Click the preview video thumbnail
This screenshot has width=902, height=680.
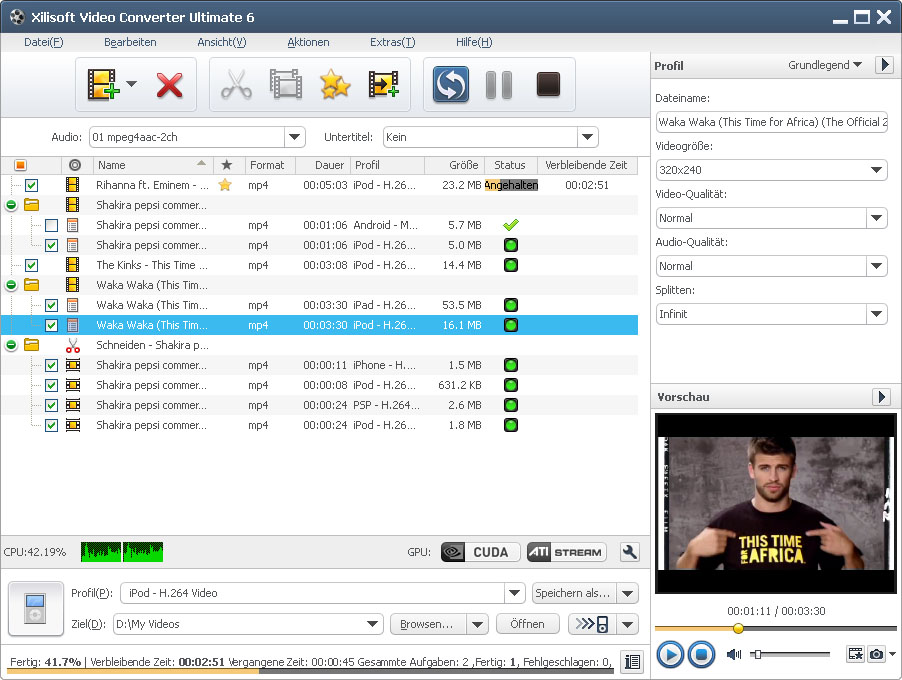point(775,503)
